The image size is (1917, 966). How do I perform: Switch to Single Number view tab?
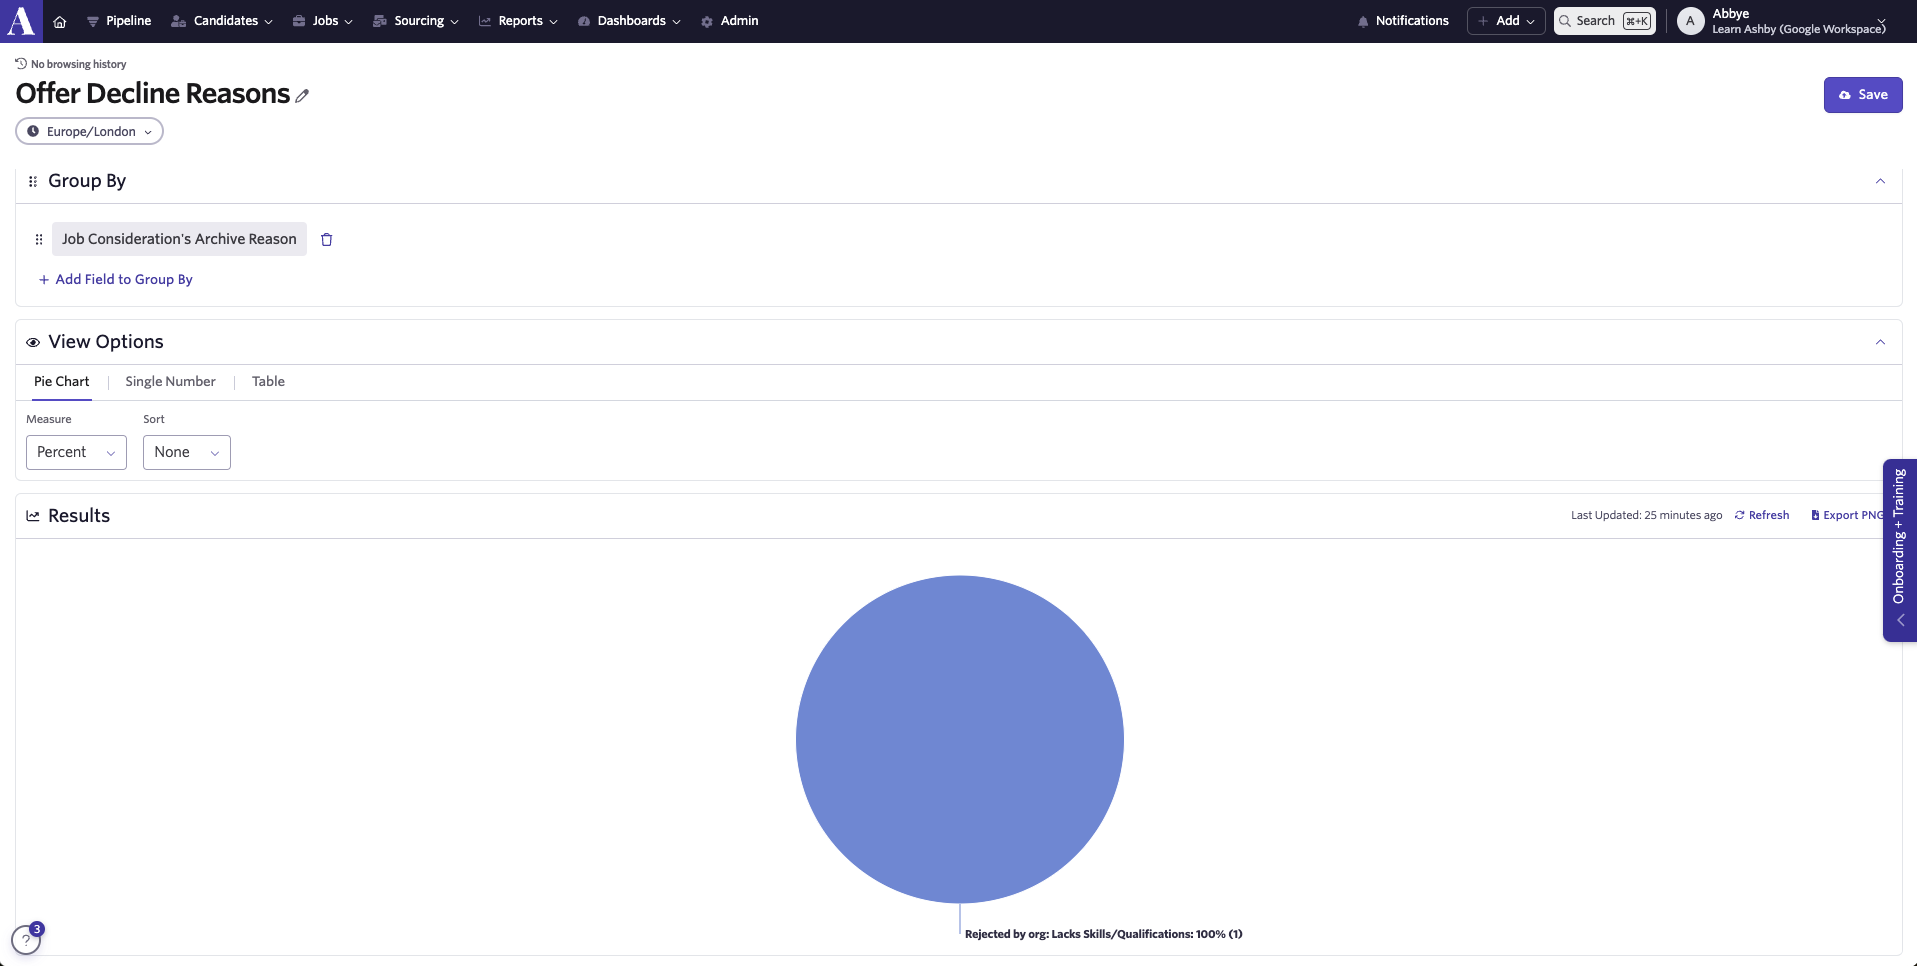(170, 382)
